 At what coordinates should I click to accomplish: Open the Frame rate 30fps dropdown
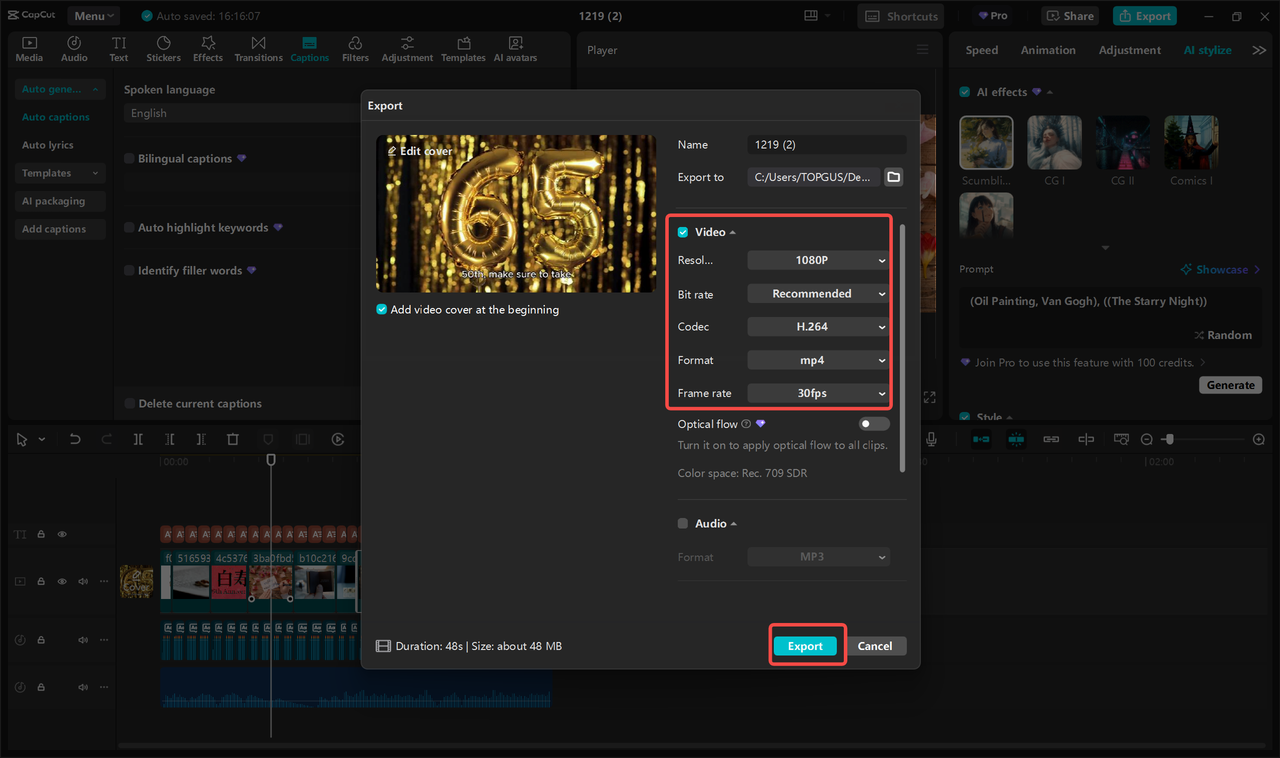[818, 393]
